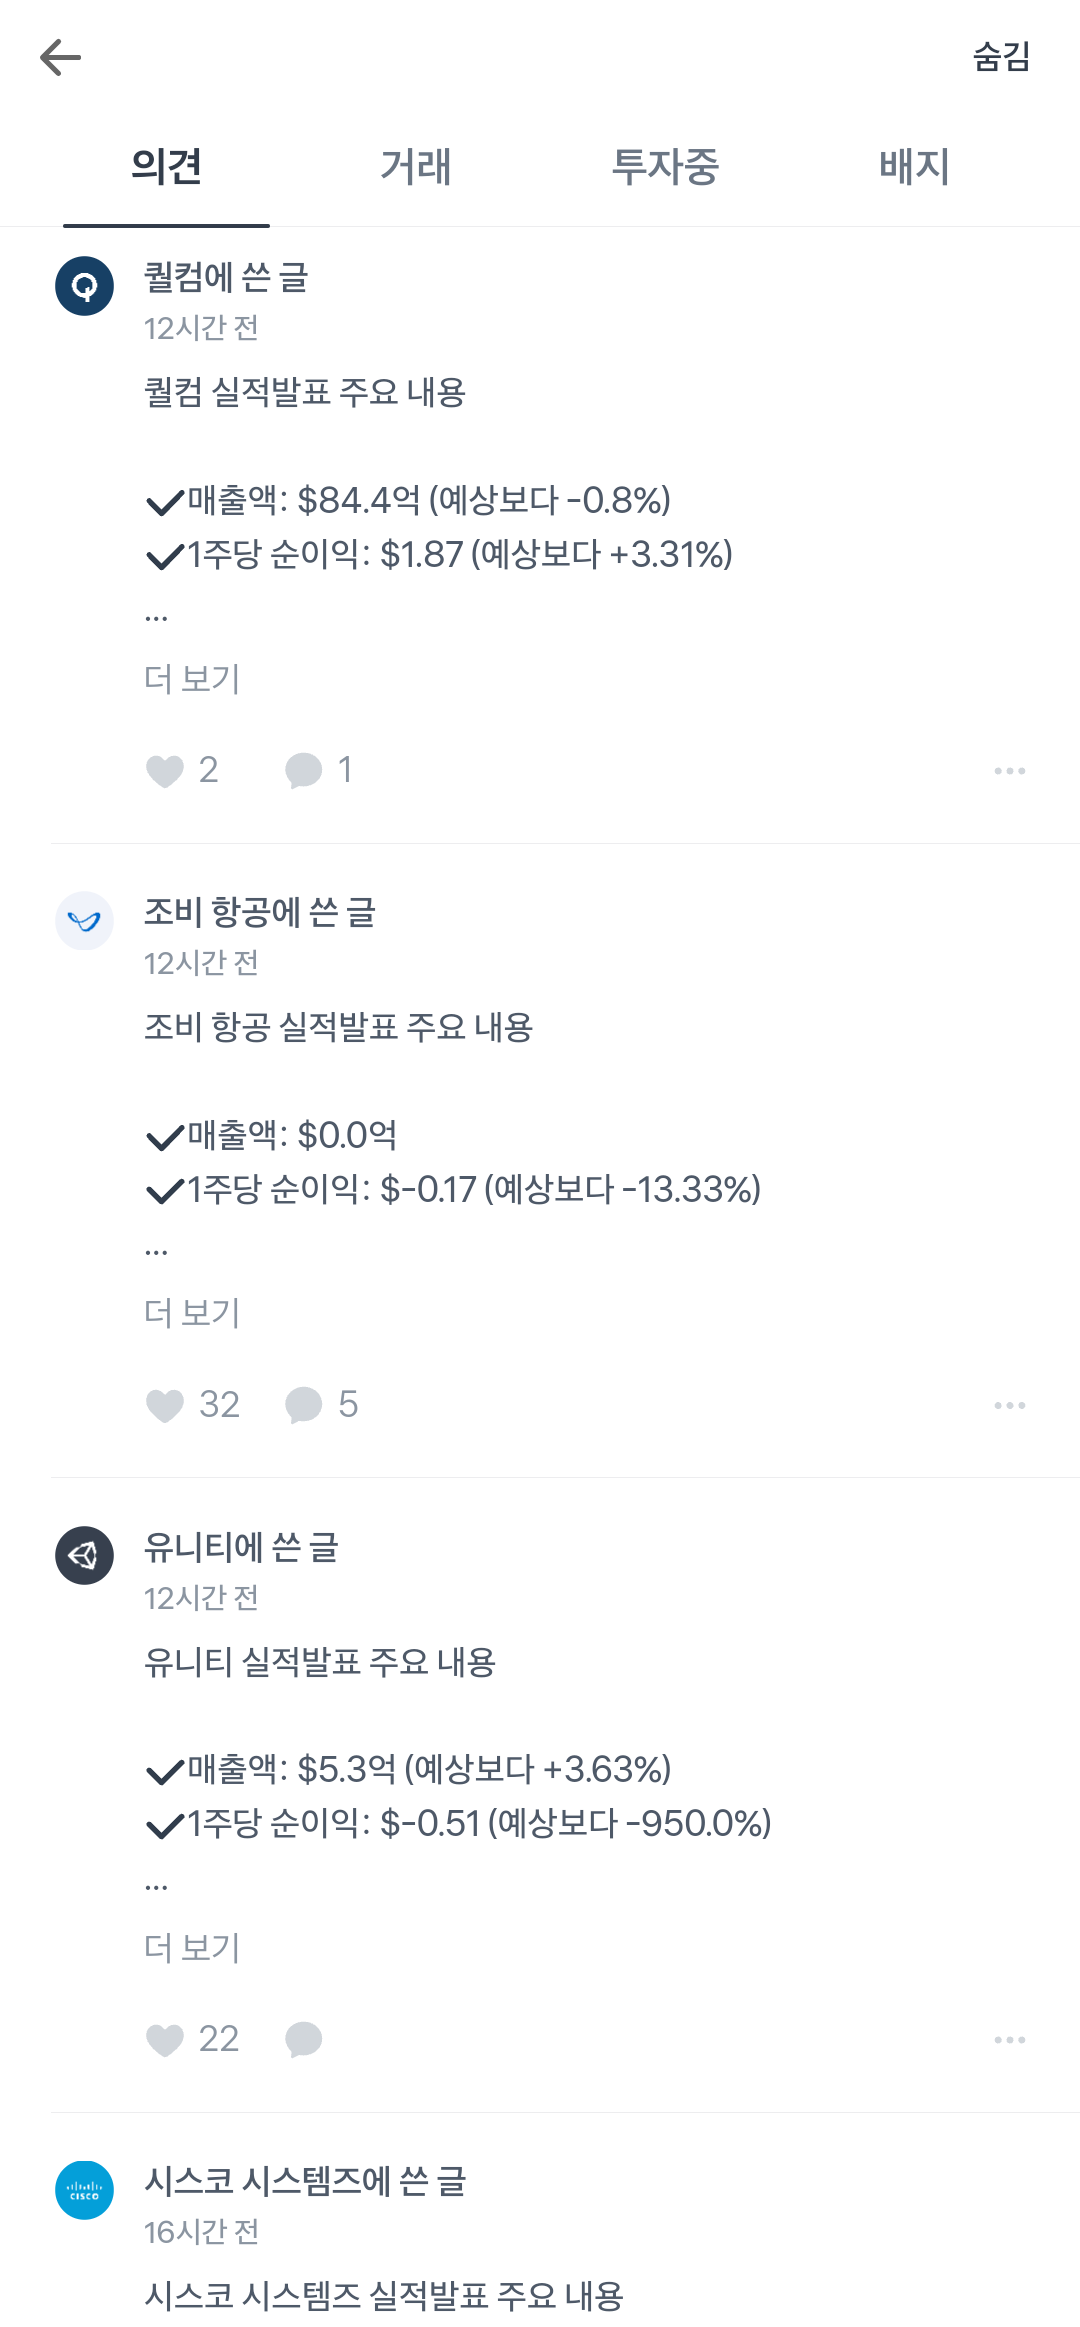
Task: Open more options for Joby Aviation post
Action: (x=1009, y=1406)
